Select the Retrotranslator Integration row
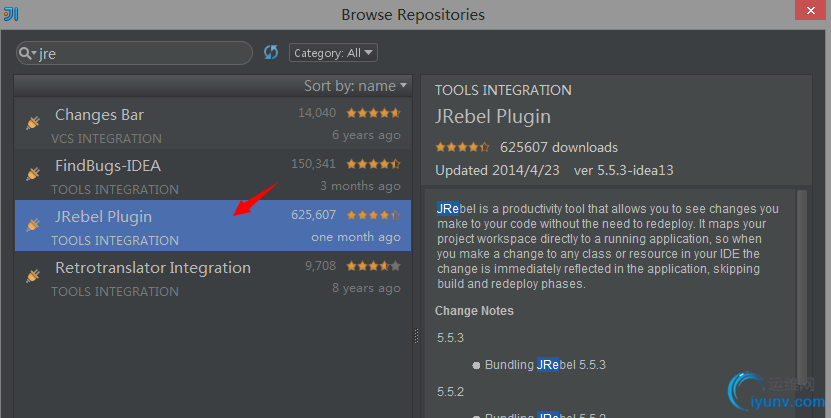 [x=213, y=277]
